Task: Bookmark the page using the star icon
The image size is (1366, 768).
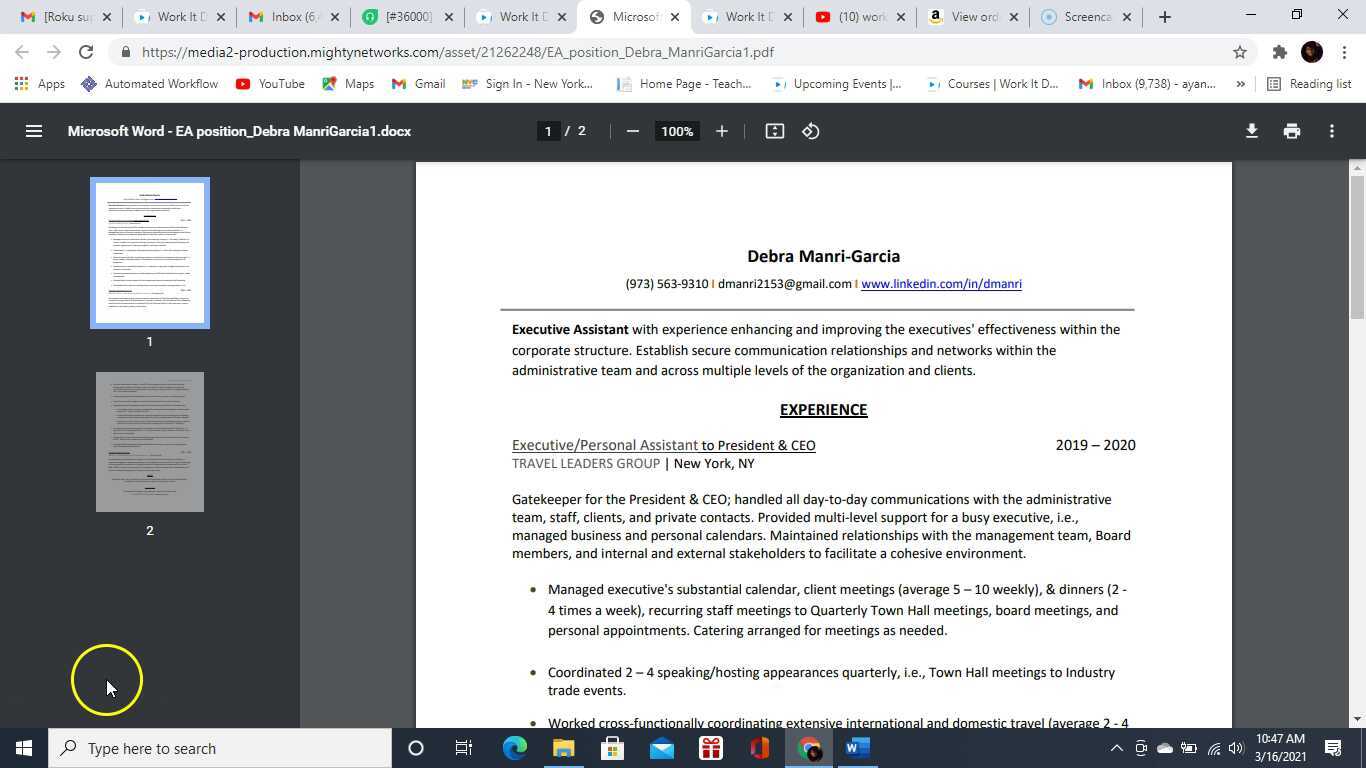Action: [1240, 51]
